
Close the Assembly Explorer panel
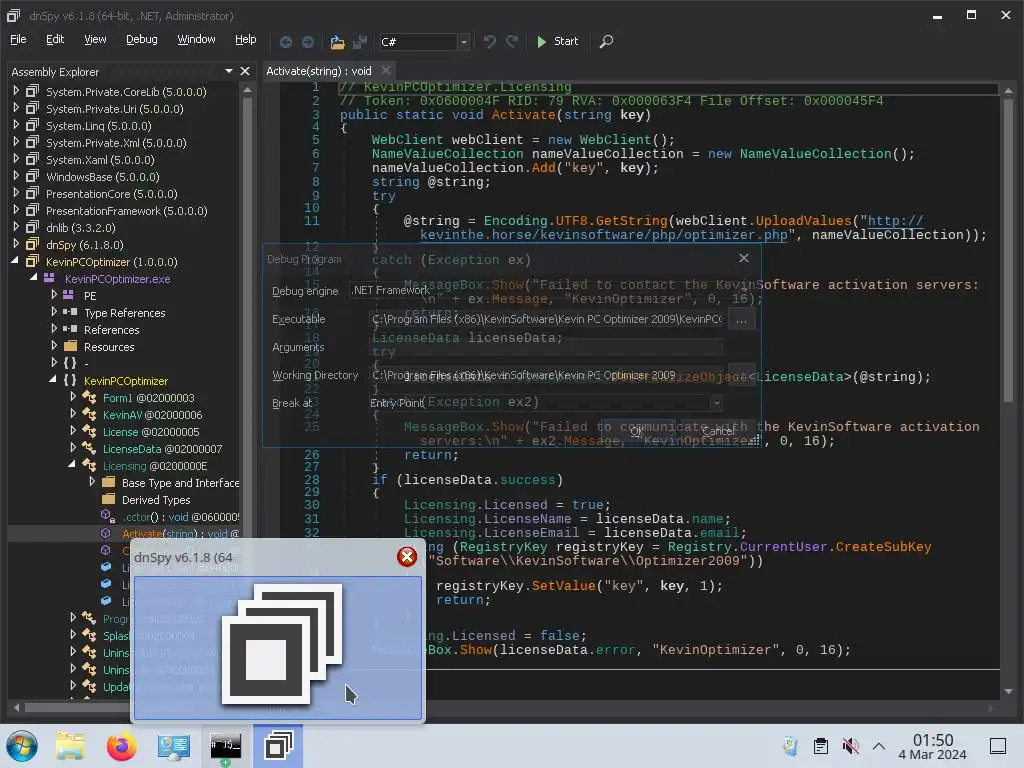point(245,71)
